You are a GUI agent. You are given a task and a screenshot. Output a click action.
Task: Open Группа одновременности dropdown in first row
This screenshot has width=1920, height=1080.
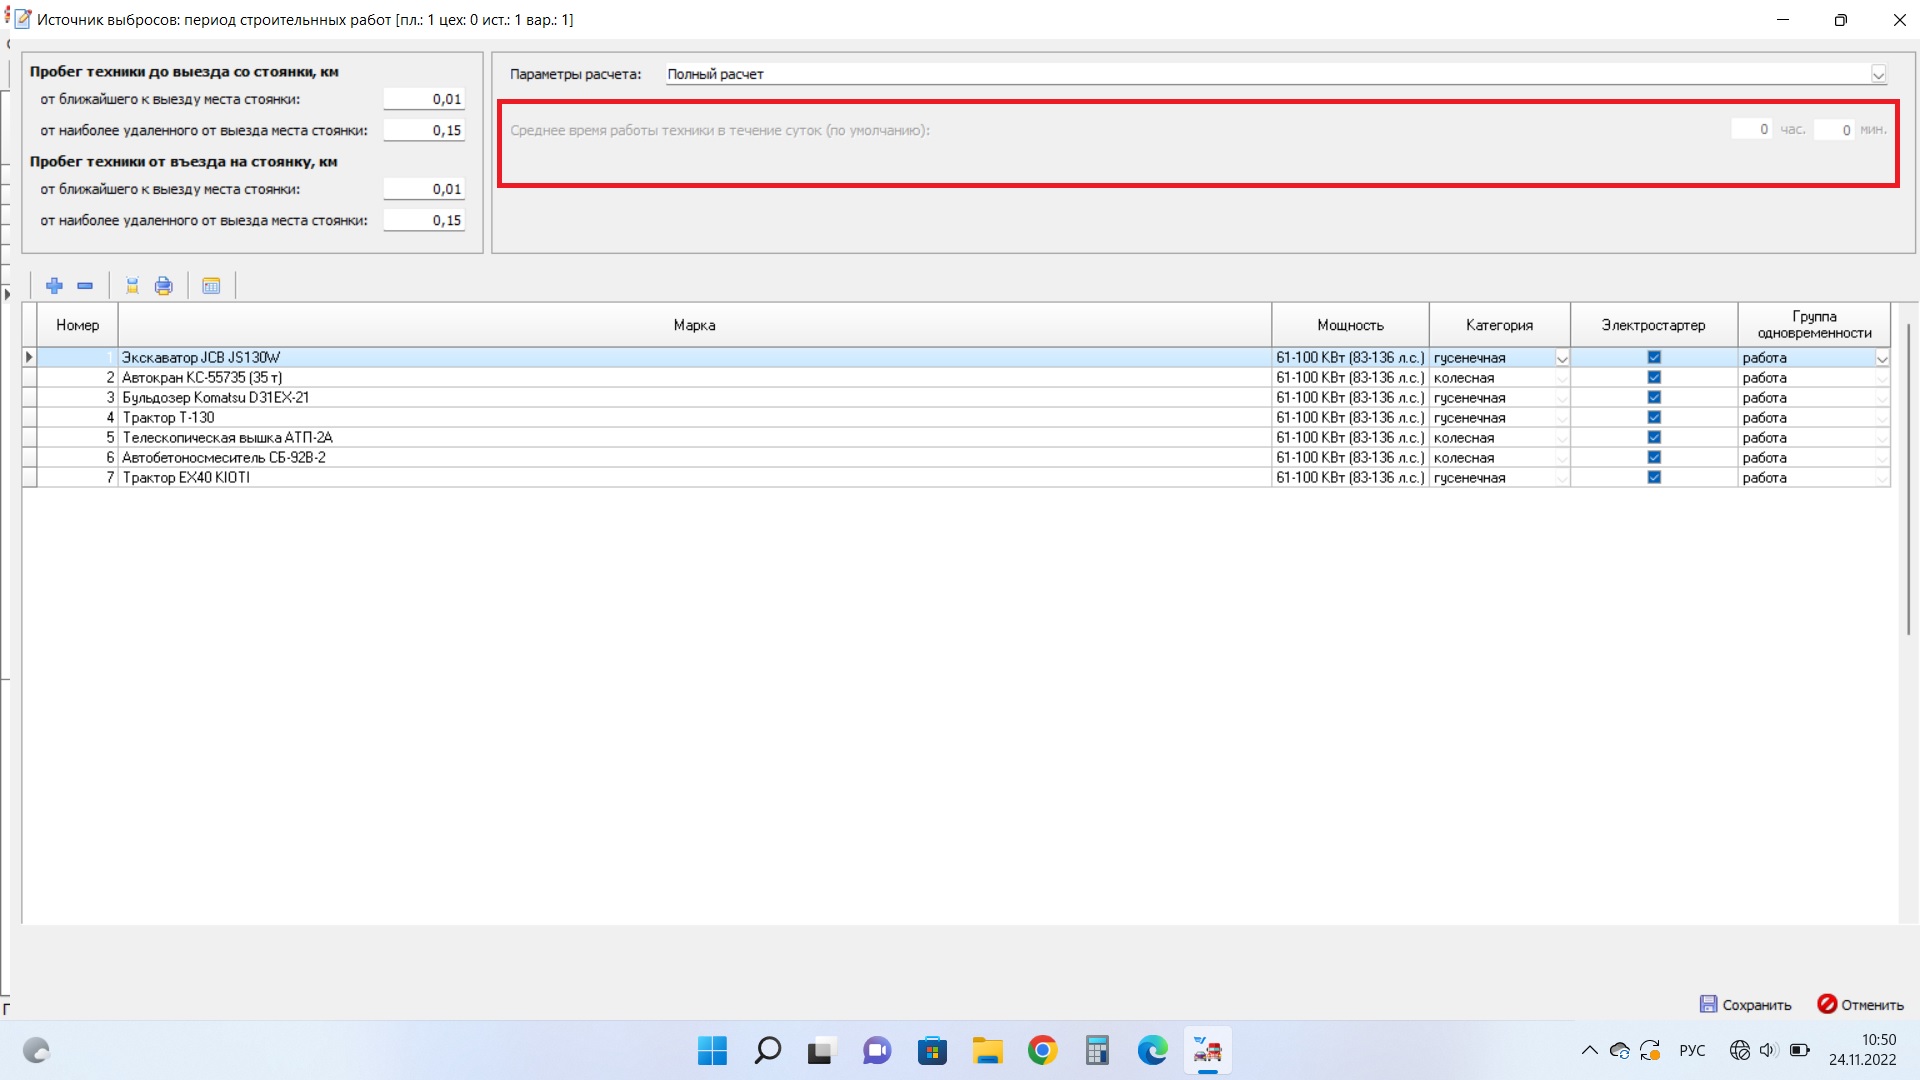point(1881,358)
